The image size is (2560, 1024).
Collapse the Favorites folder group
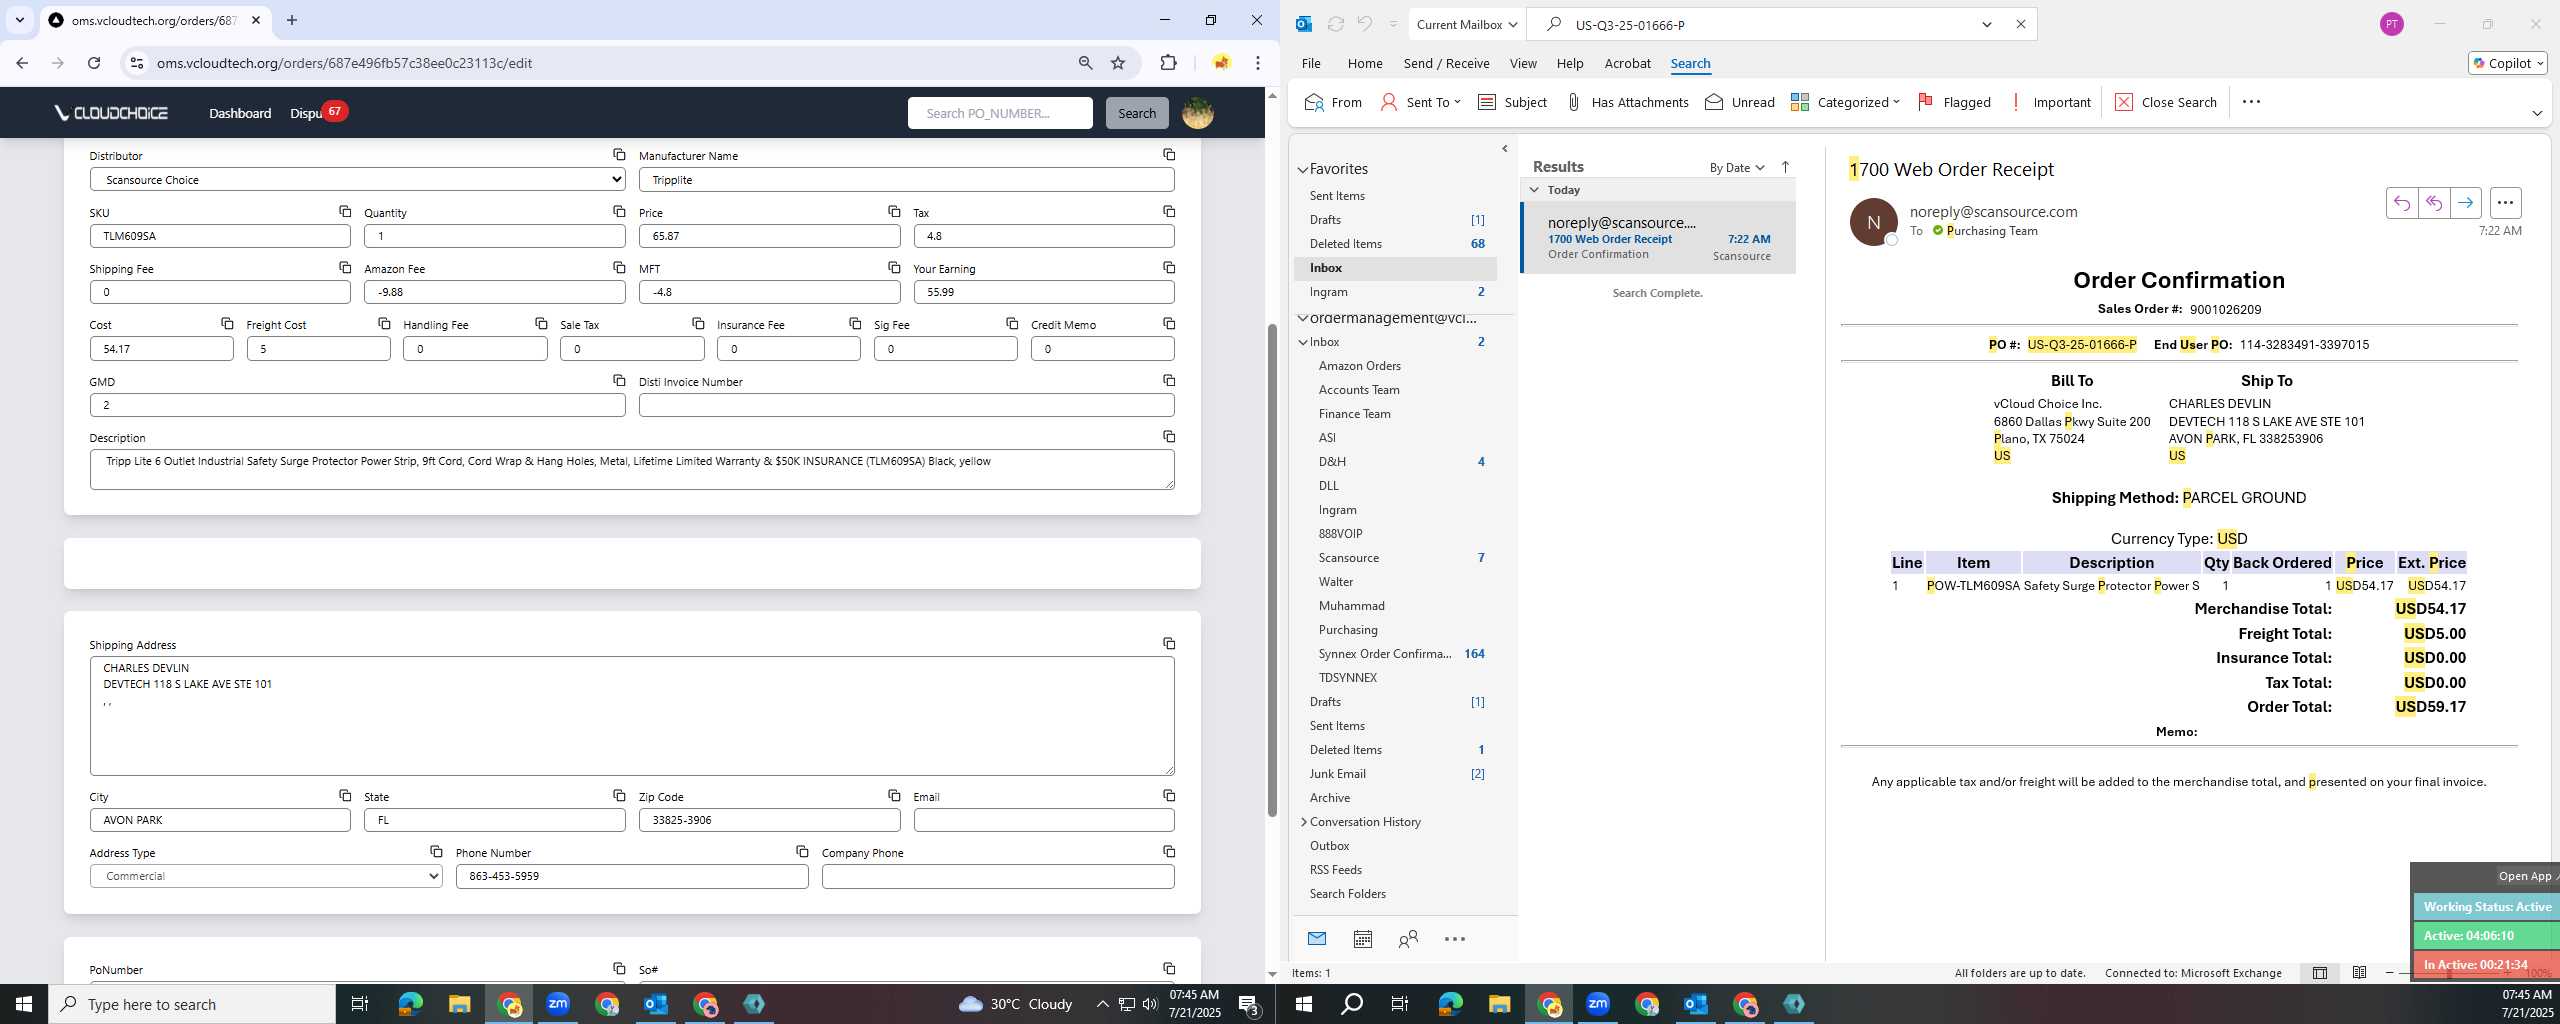tap(1303, 170)
